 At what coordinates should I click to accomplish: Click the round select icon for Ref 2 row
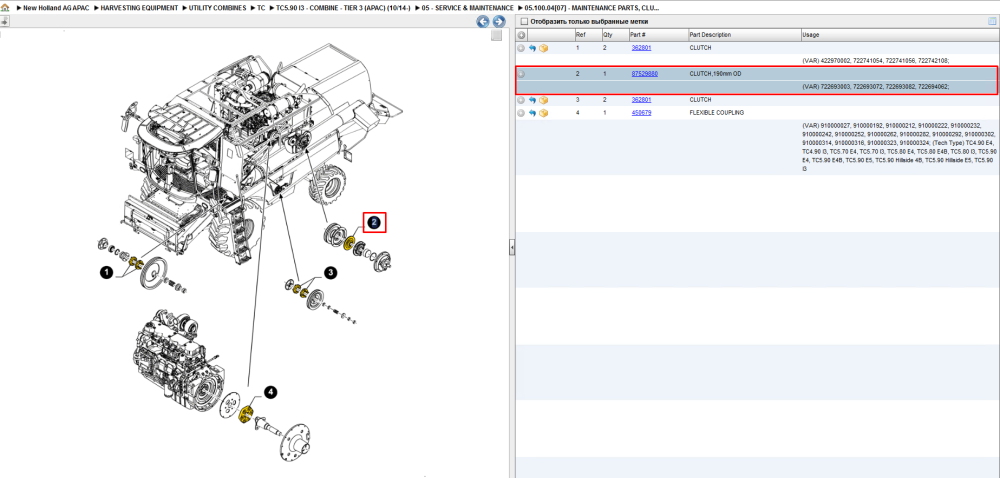click(521, 74)
